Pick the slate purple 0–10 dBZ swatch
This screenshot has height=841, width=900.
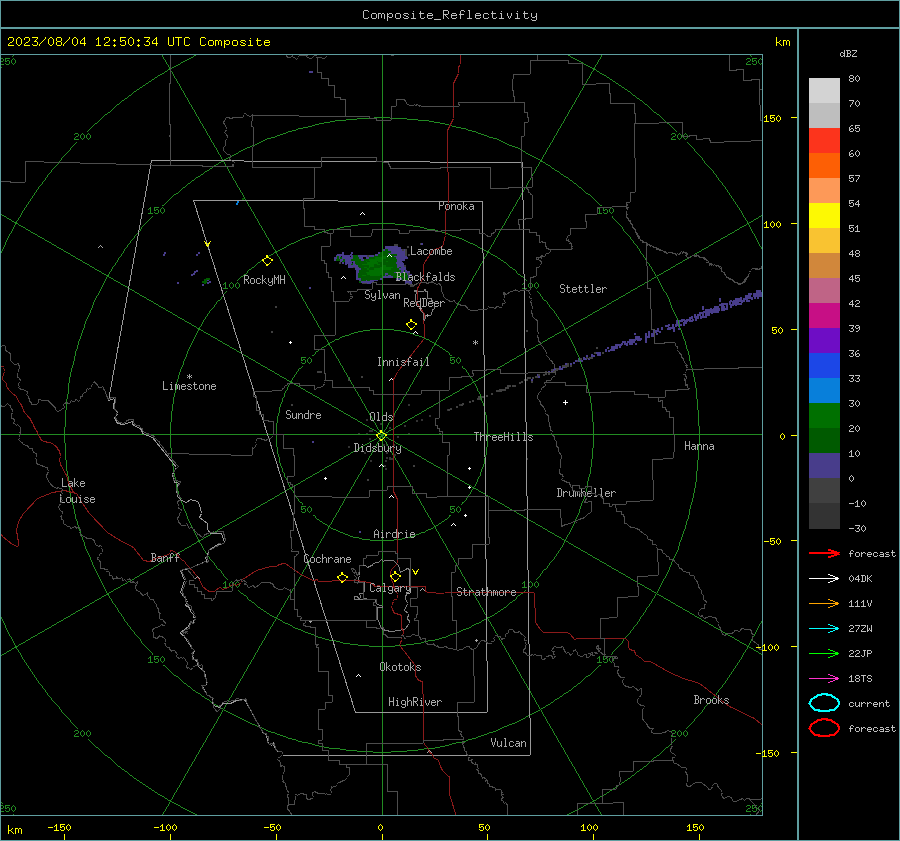[x=824, y=466]
